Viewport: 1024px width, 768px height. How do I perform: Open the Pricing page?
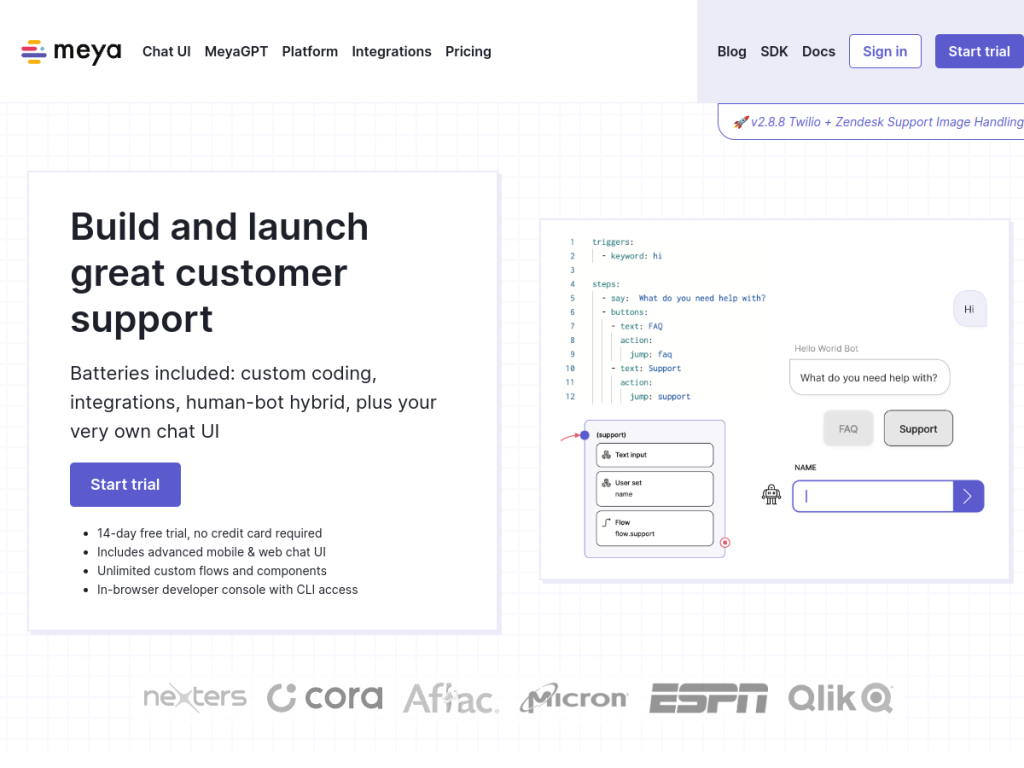(468, 52)
